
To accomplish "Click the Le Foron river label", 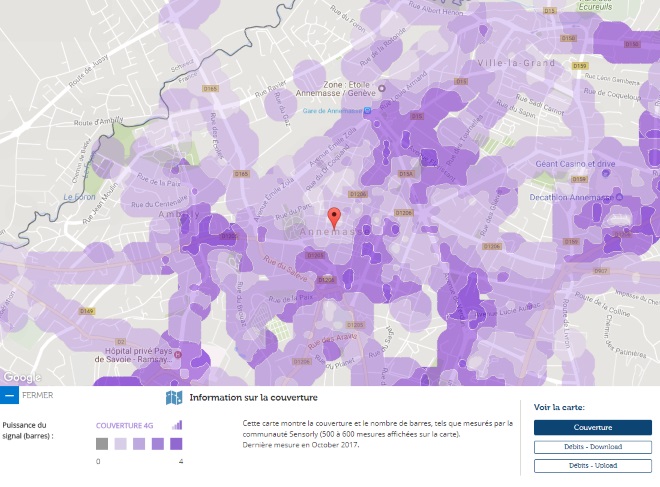I will pyautogui.click(x=80, y=197).
